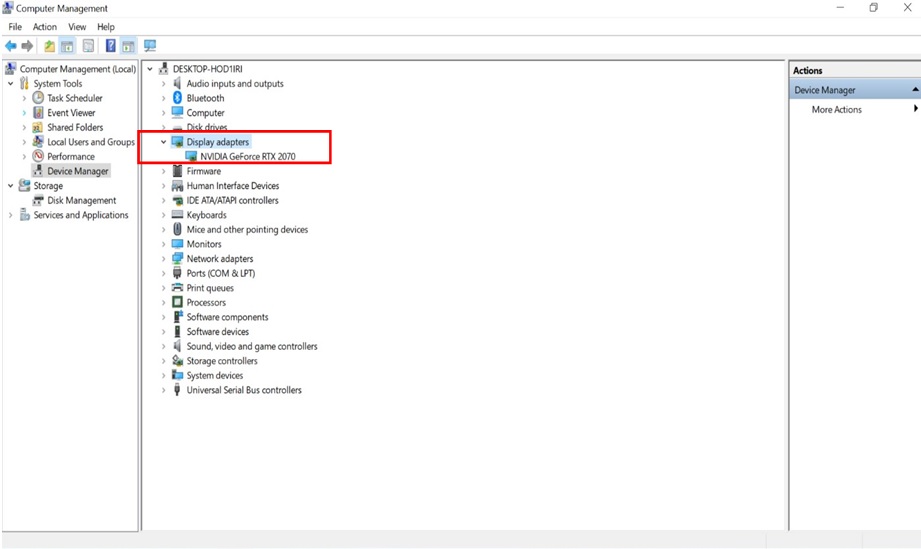Collapse the Display adapters node

click(164, 142)
